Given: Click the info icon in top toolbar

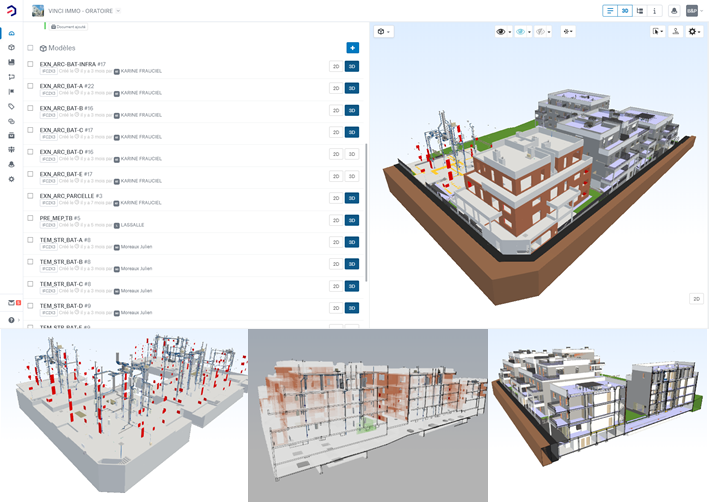Looking at the screenshot, I should [655, 11].
